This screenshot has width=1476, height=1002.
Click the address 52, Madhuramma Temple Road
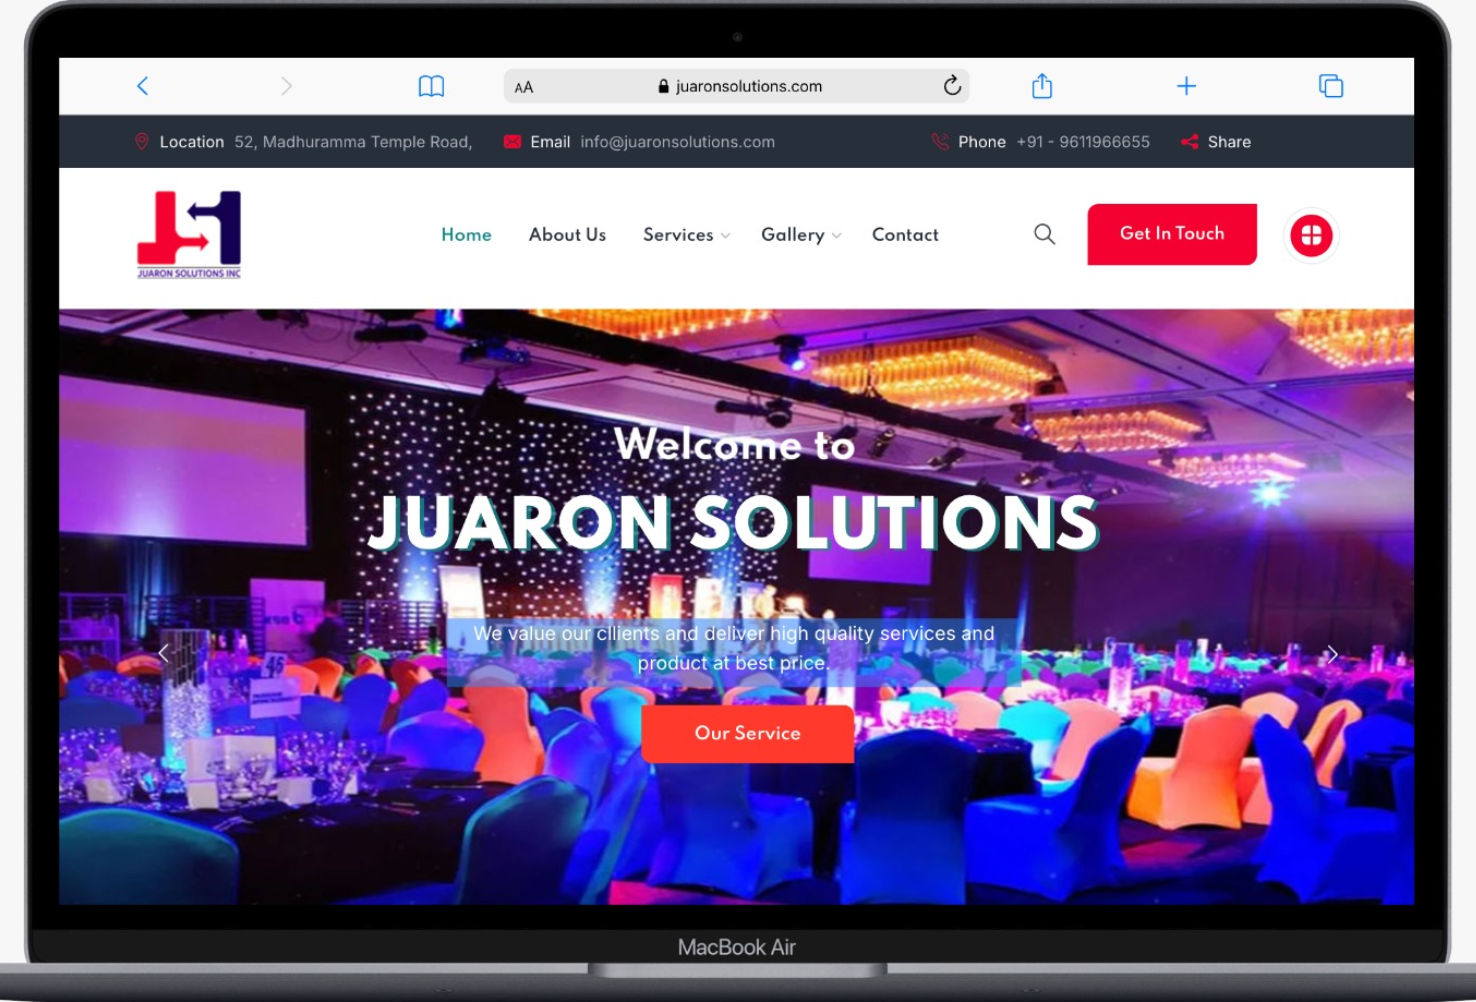pos(353,142)
